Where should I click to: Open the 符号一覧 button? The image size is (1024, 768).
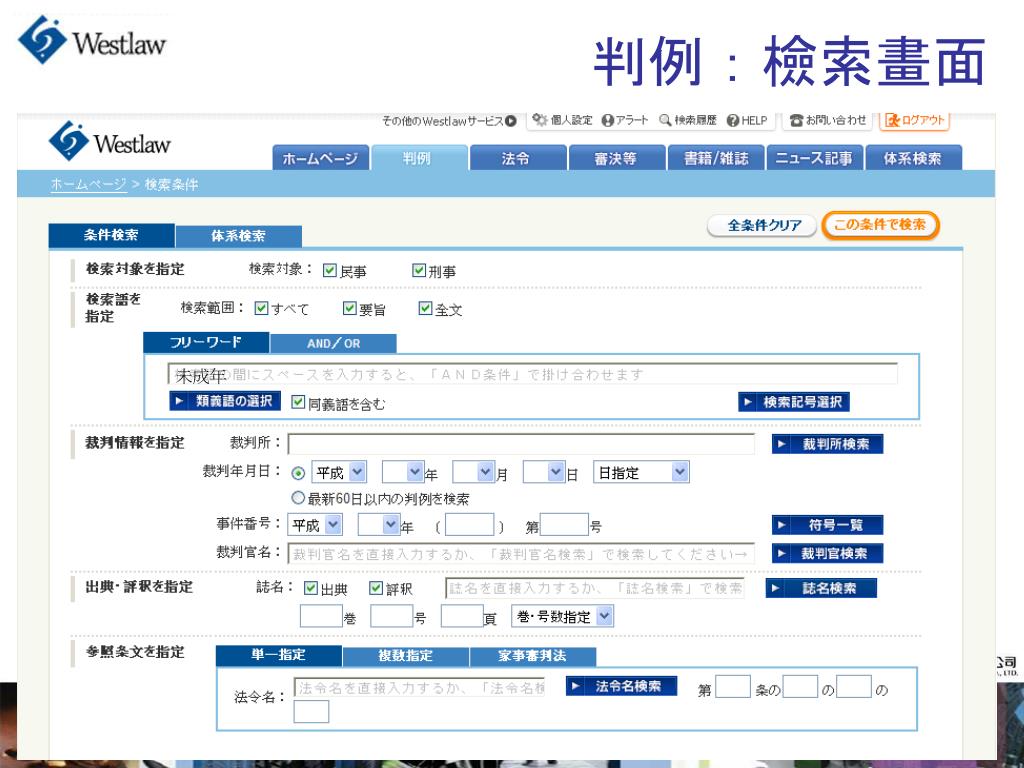point(827,524)
